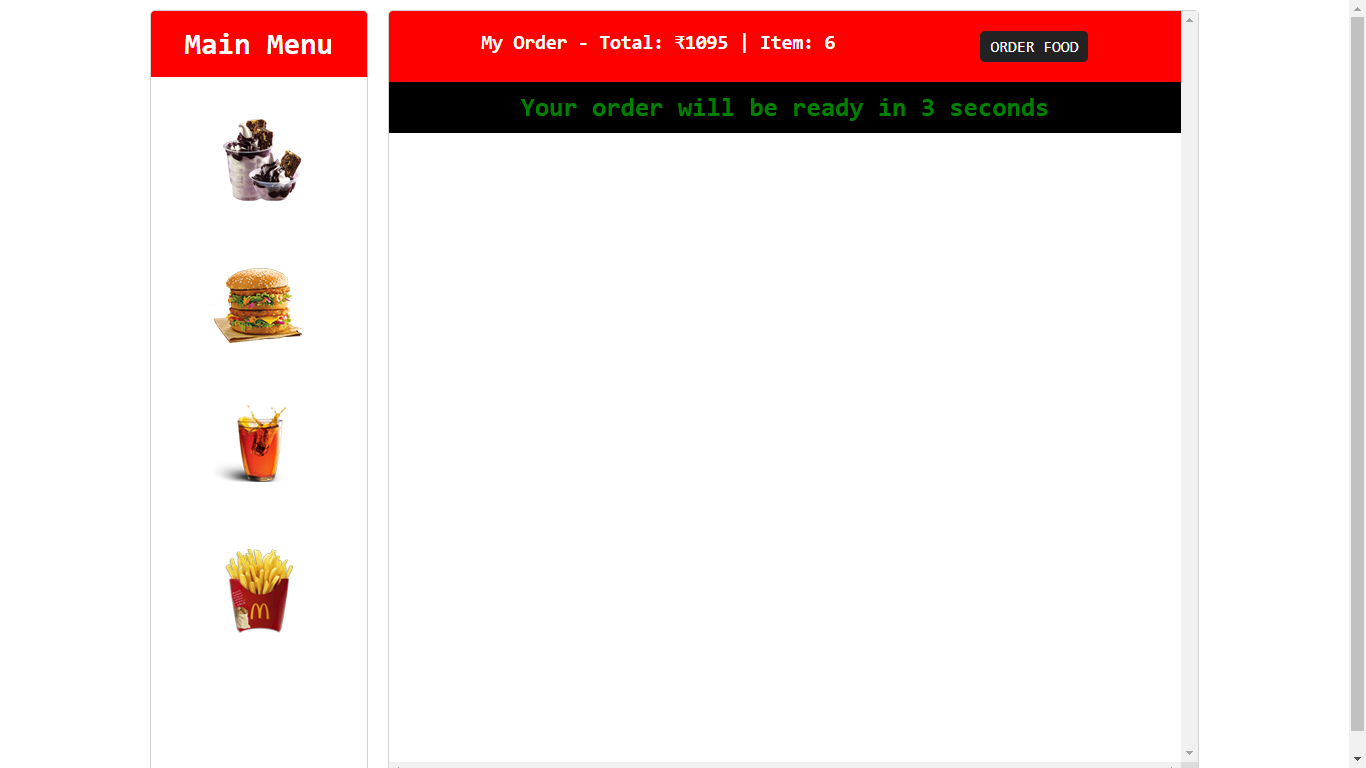Click the Main Menu header

tap(259, 45)
